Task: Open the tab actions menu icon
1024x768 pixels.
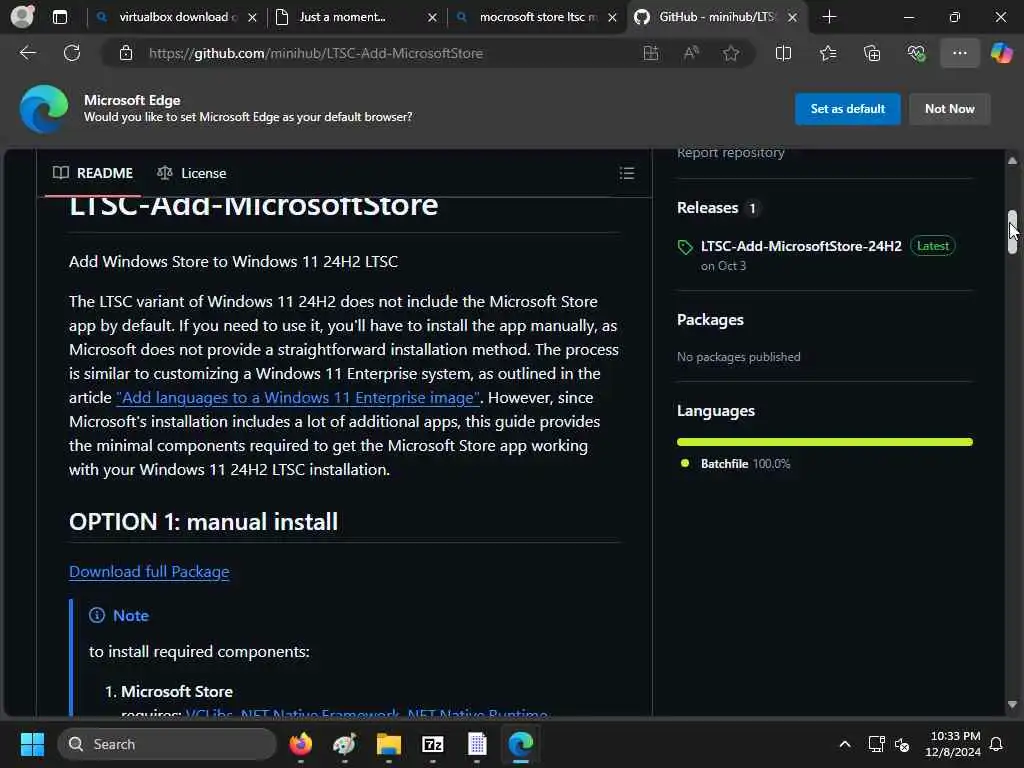Action: point(59,17)
